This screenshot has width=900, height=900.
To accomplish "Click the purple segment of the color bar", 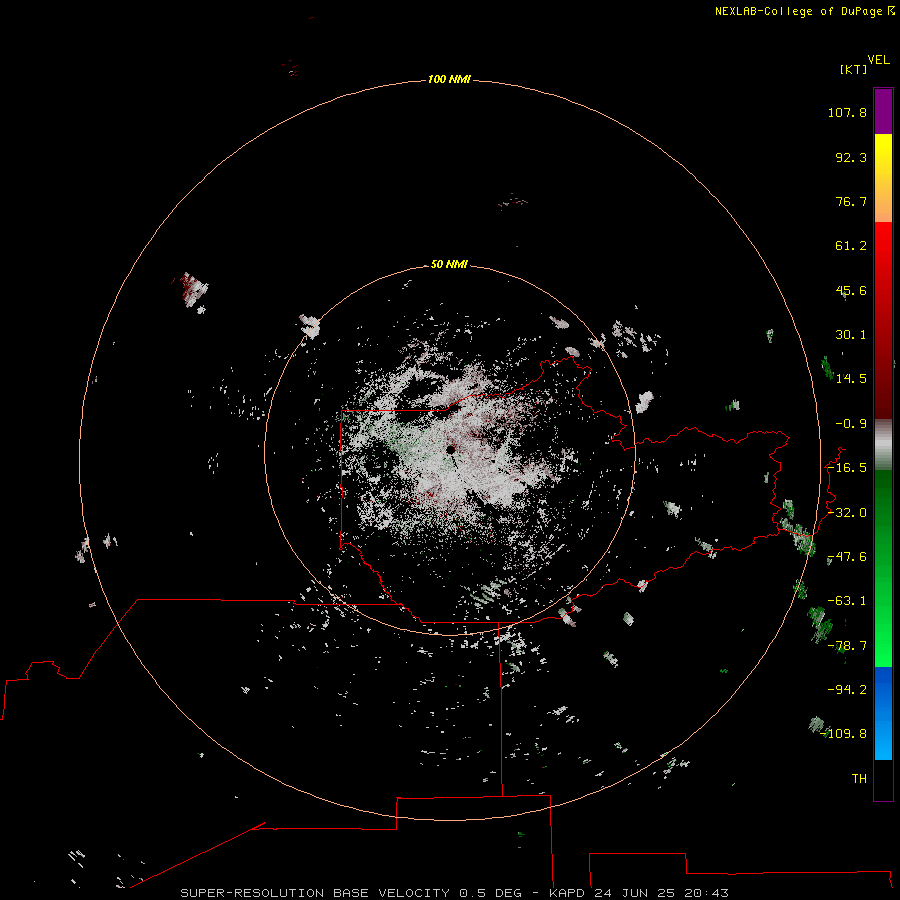I will coord(883,111).
